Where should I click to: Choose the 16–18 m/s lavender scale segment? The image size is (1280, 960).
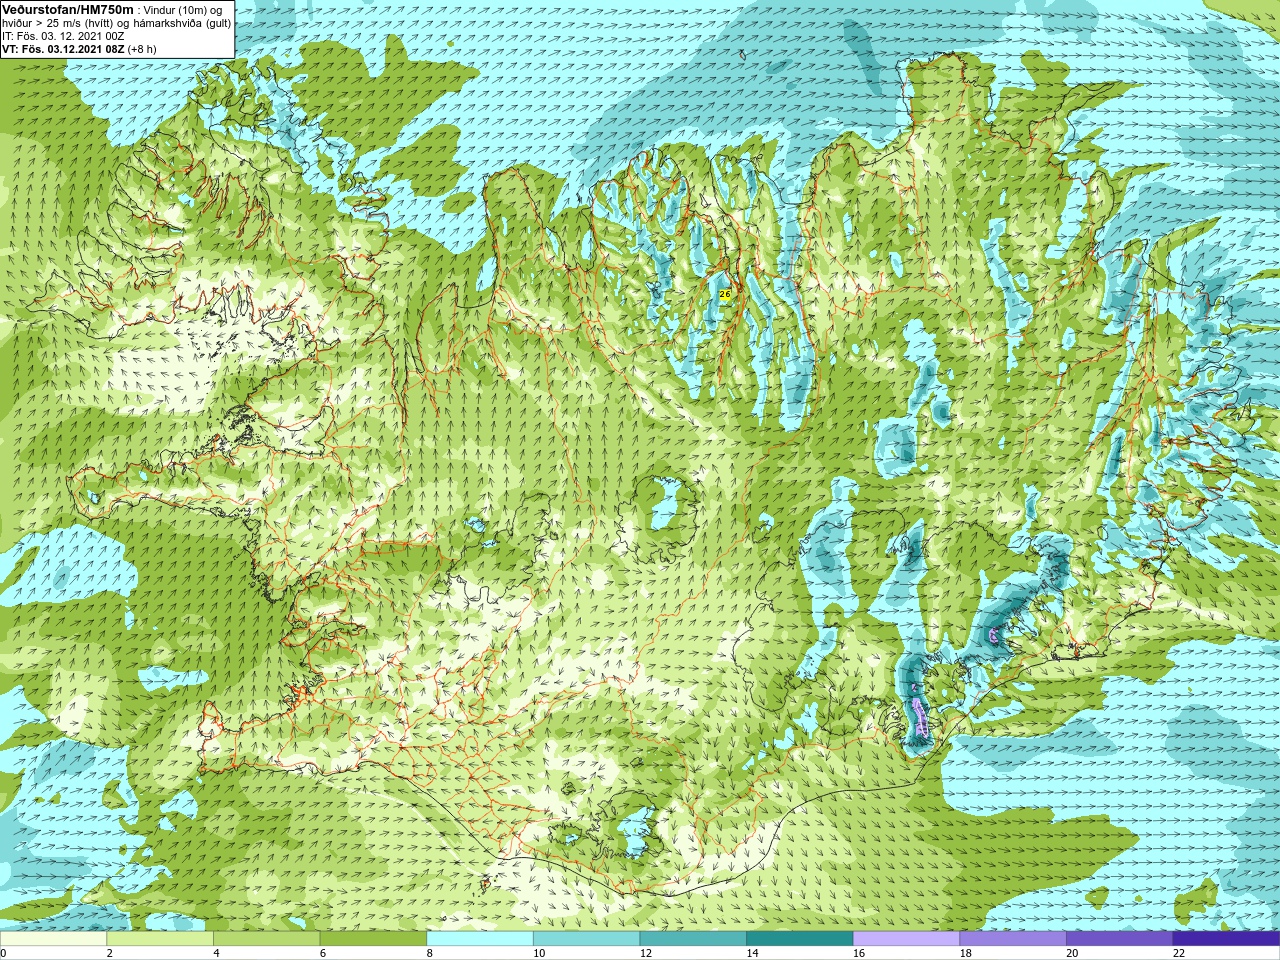pos(906,939)
